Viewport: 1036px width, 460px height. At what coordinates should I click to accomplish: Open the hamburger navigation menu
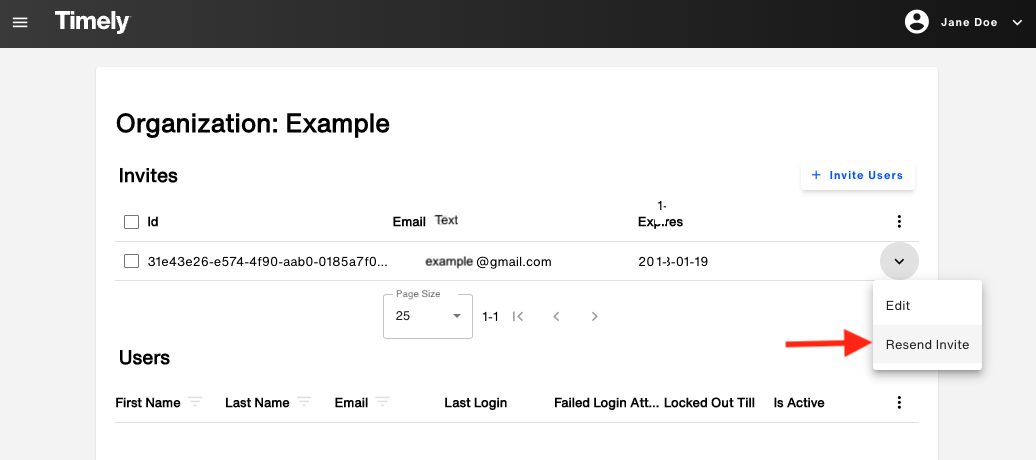pos(20,22)
